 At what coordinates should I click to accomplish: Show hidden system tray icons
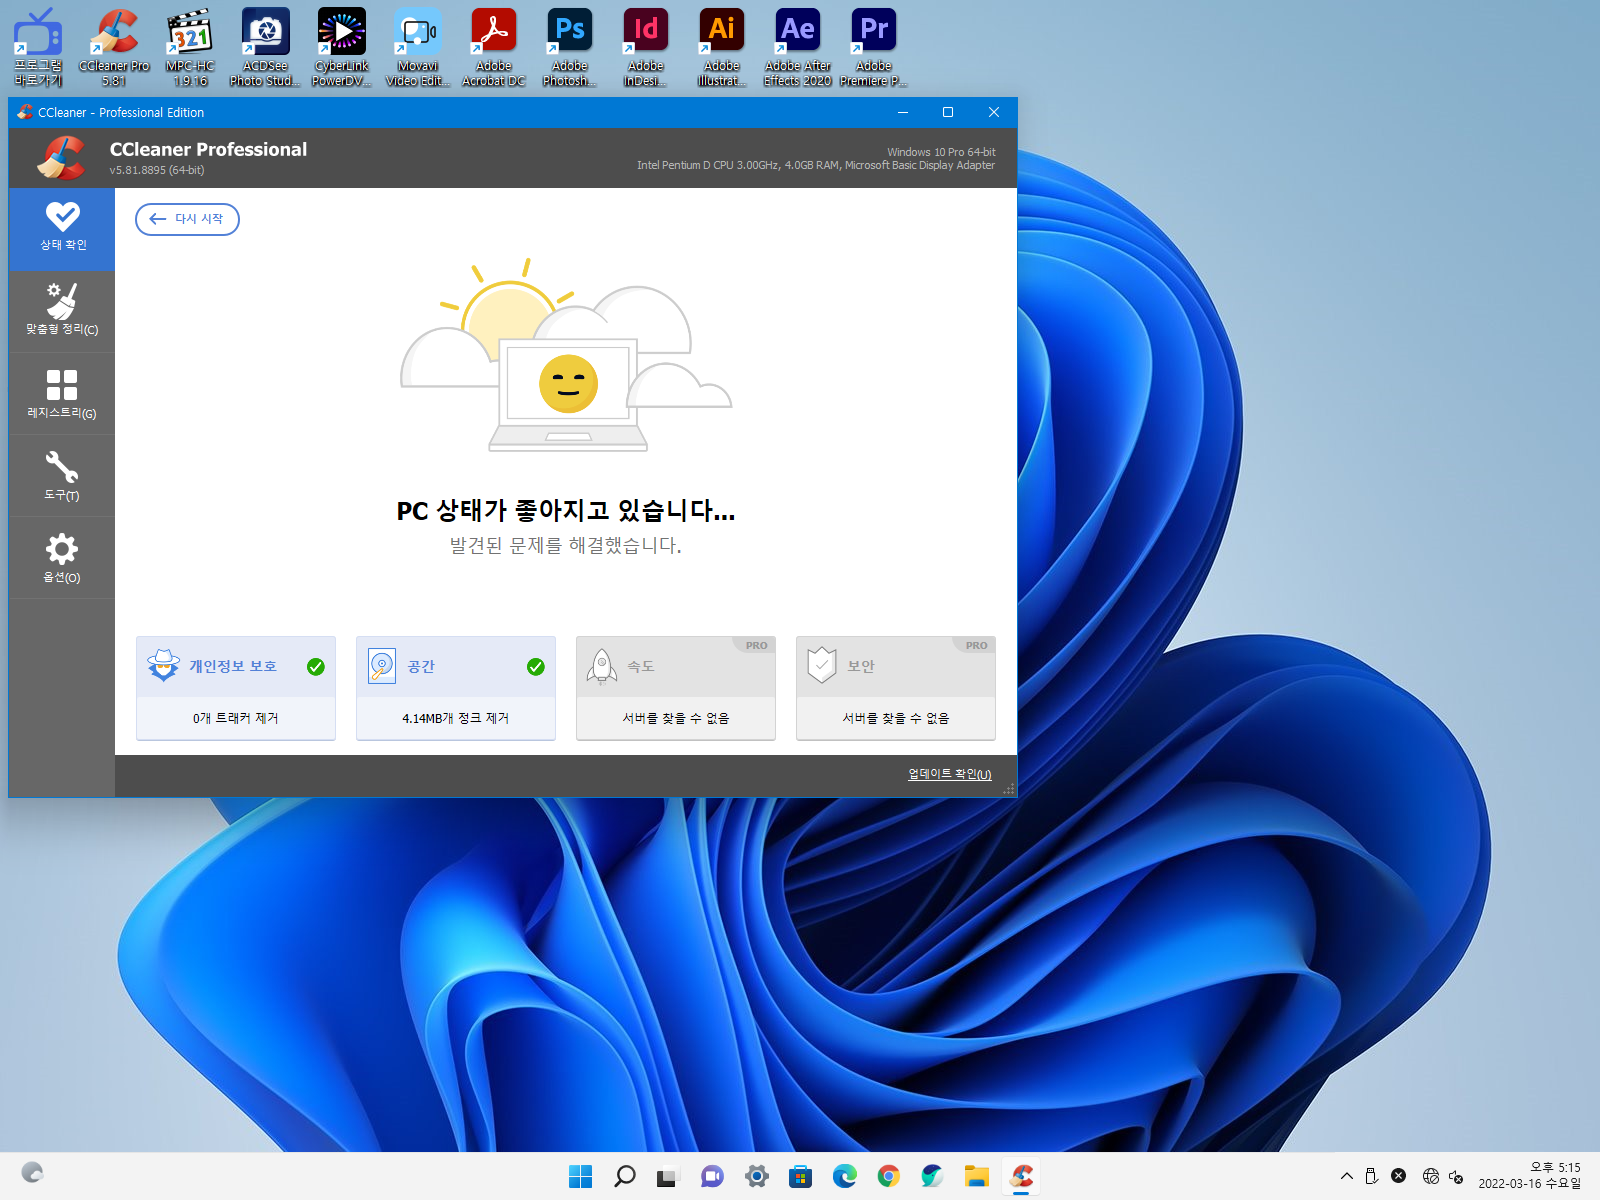point(1347,1176)
